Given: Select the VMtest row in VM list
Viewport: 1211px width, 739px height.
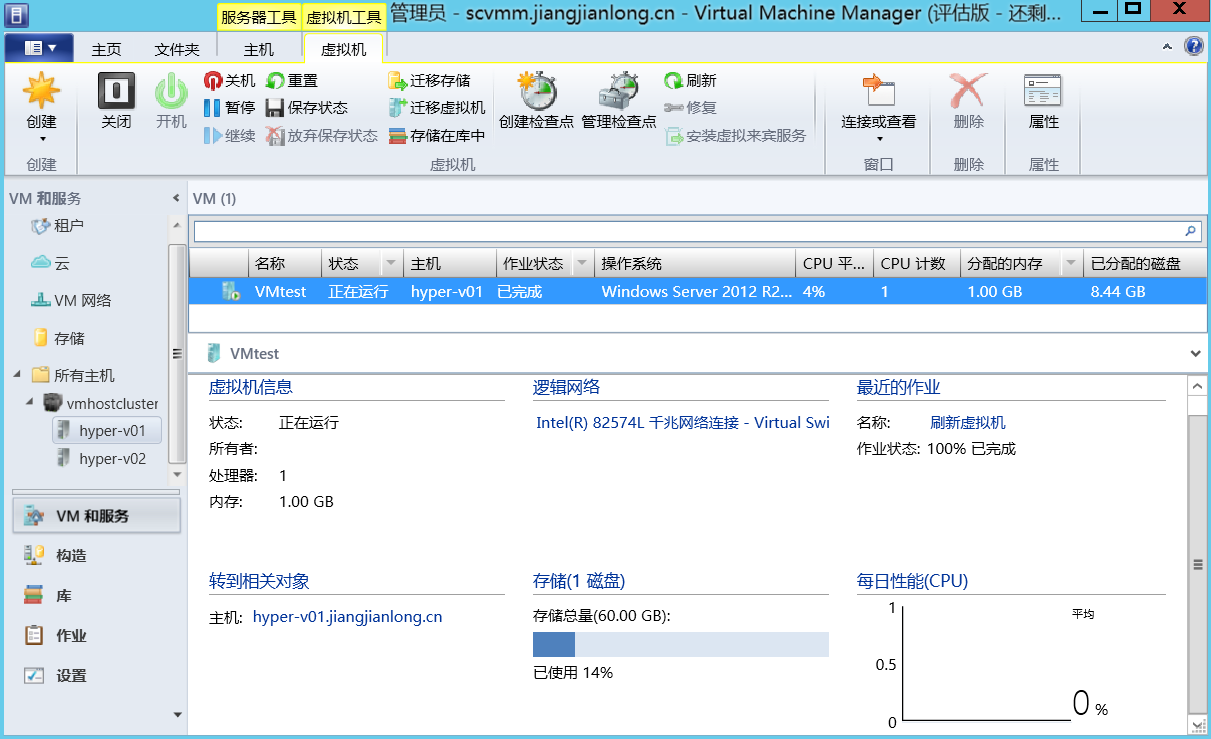Looking at the screenshot, I should pos(697,292).
